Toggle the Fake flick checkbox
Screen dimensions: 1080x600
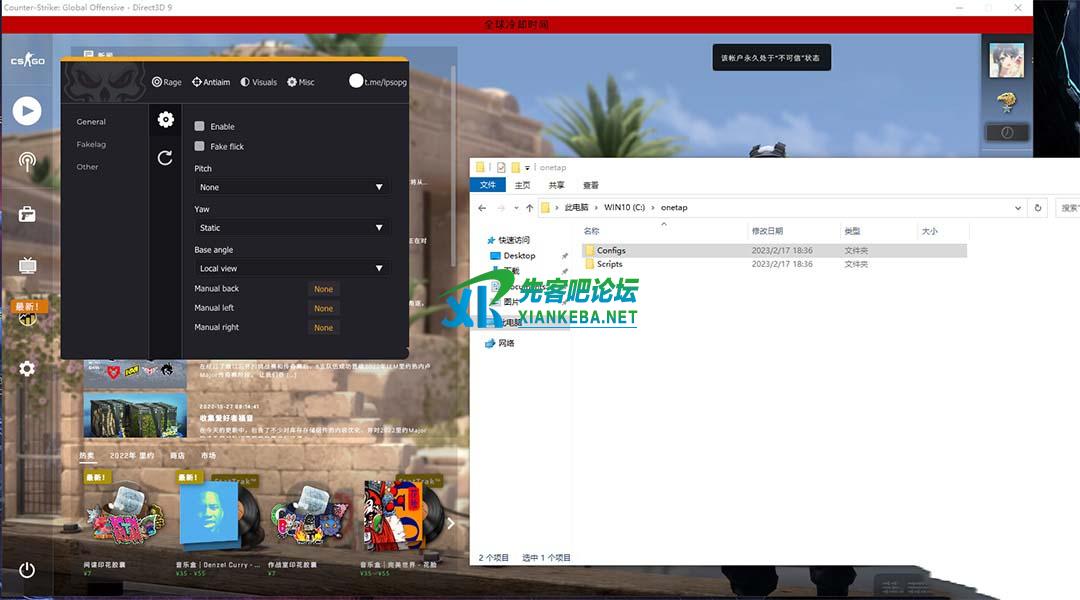pyautogui.click(x=200, y=147)
